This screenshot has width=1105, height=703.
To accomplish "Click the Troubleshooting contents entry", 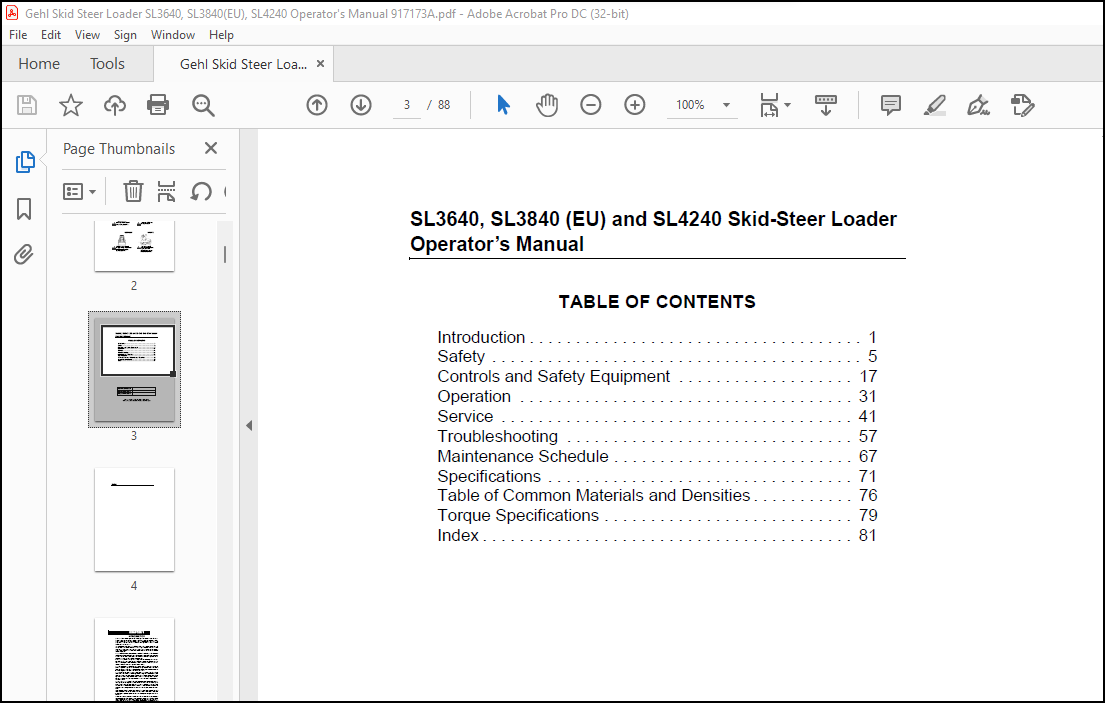I will 657,436.
